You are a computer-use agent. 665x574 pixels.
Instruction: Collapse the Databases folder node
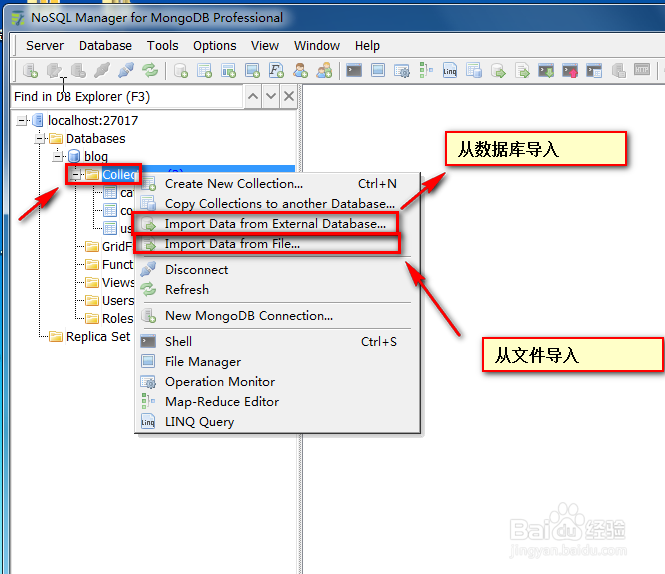(x=40, y=139)
